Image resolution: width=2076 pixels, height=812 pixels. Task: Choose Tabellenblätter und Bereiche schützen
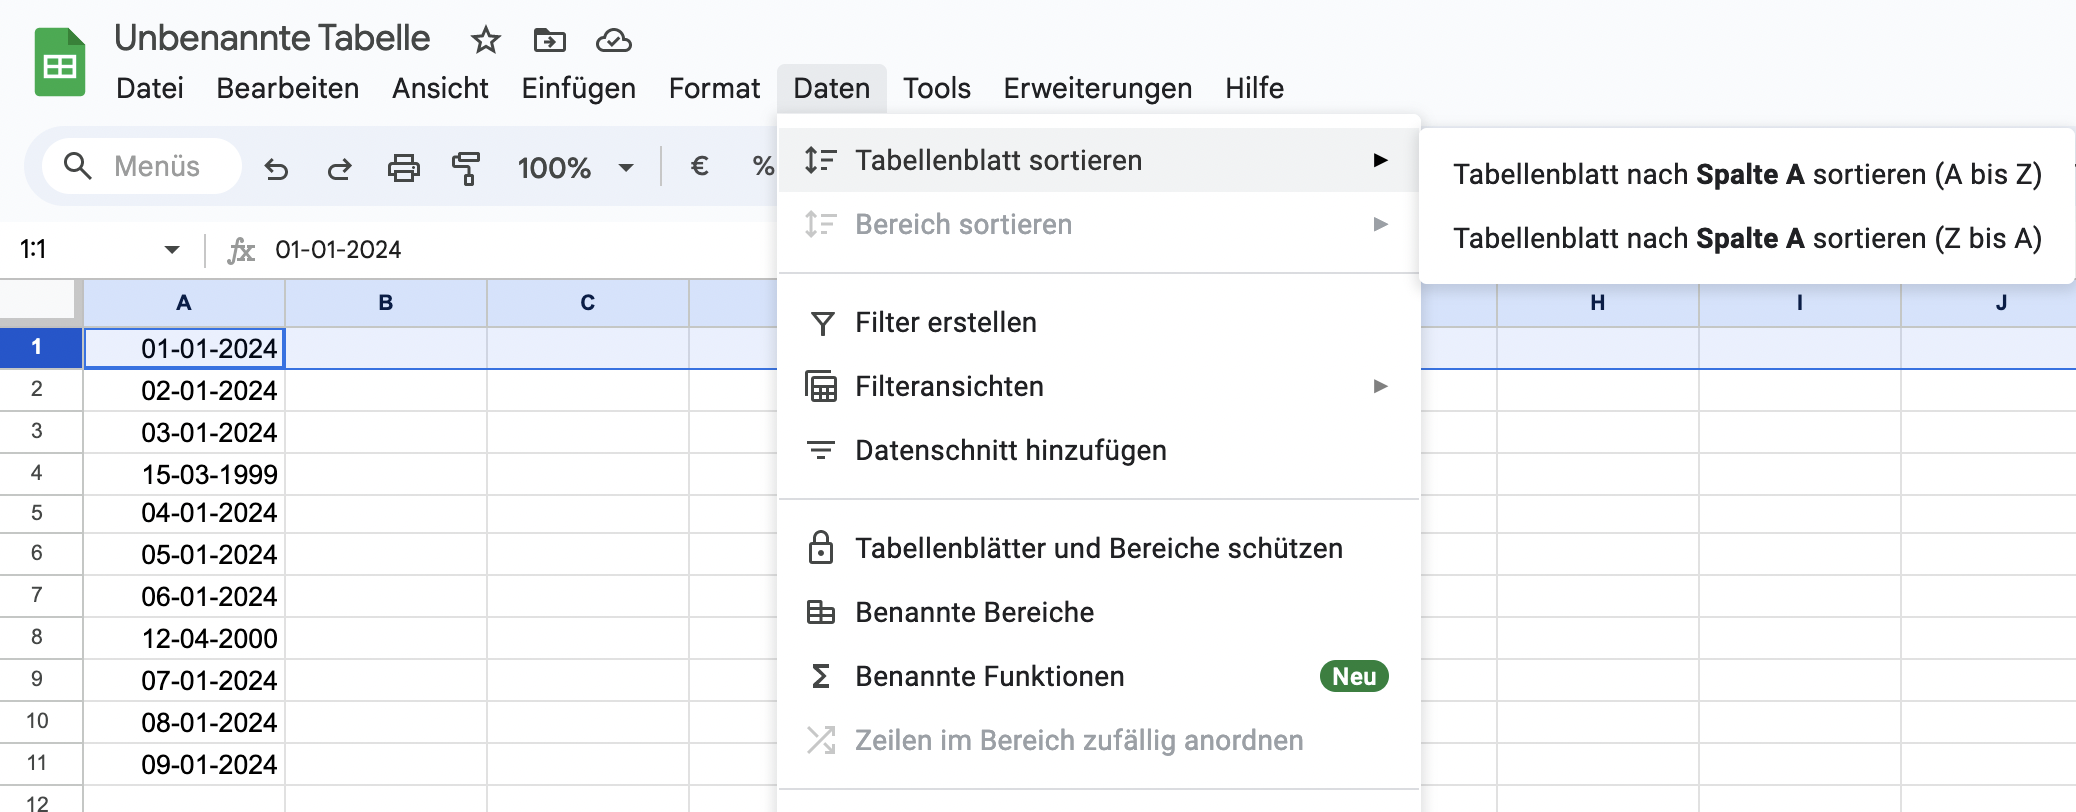pos(1099,548)
